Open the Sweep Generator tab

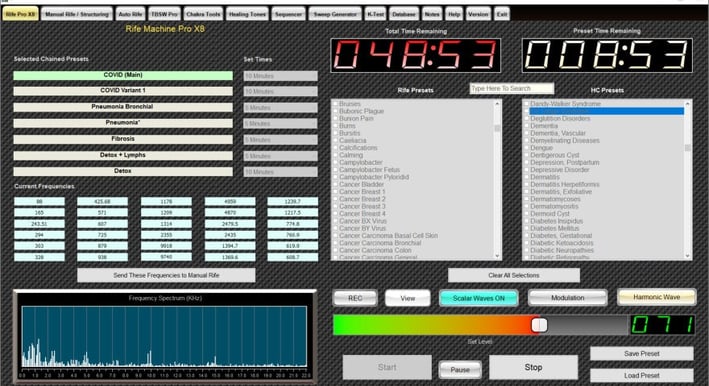coord(335,14)
